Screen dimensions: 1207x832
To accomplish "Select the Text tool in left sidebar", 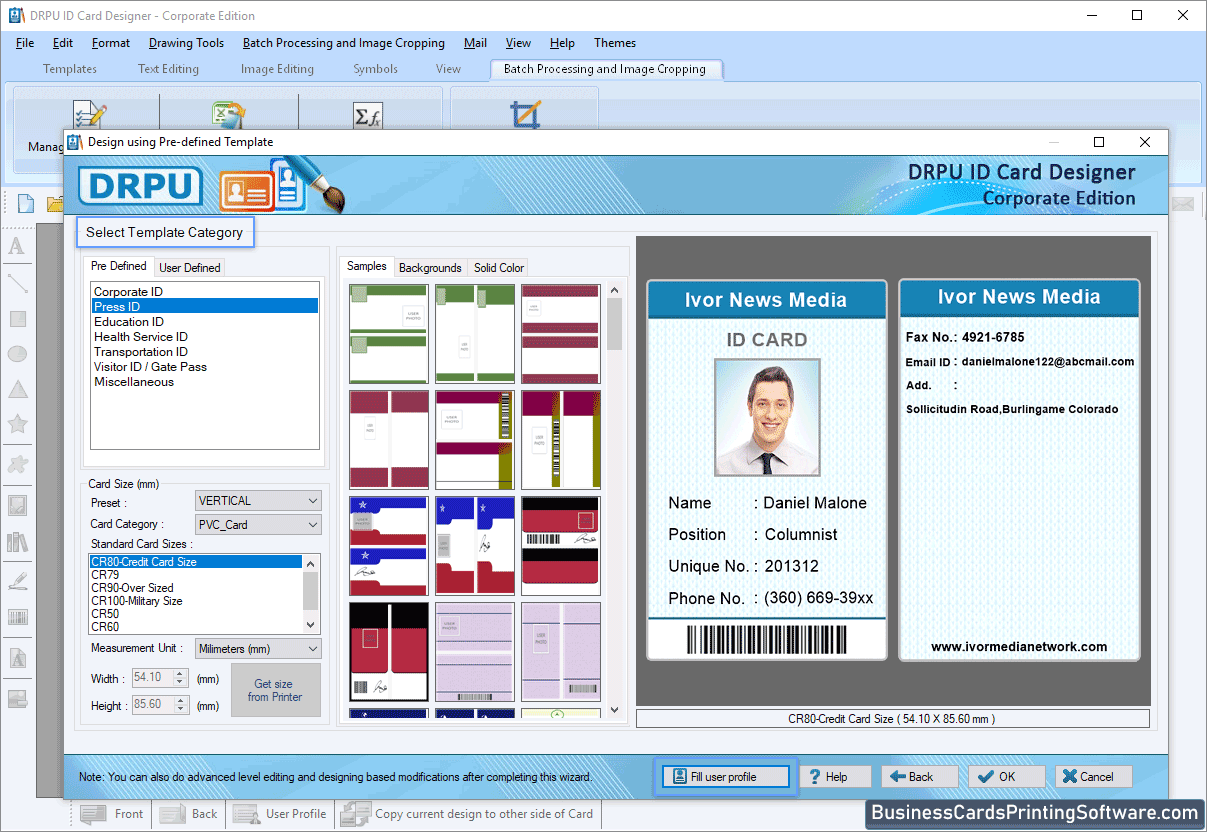I will coord(17,246).
